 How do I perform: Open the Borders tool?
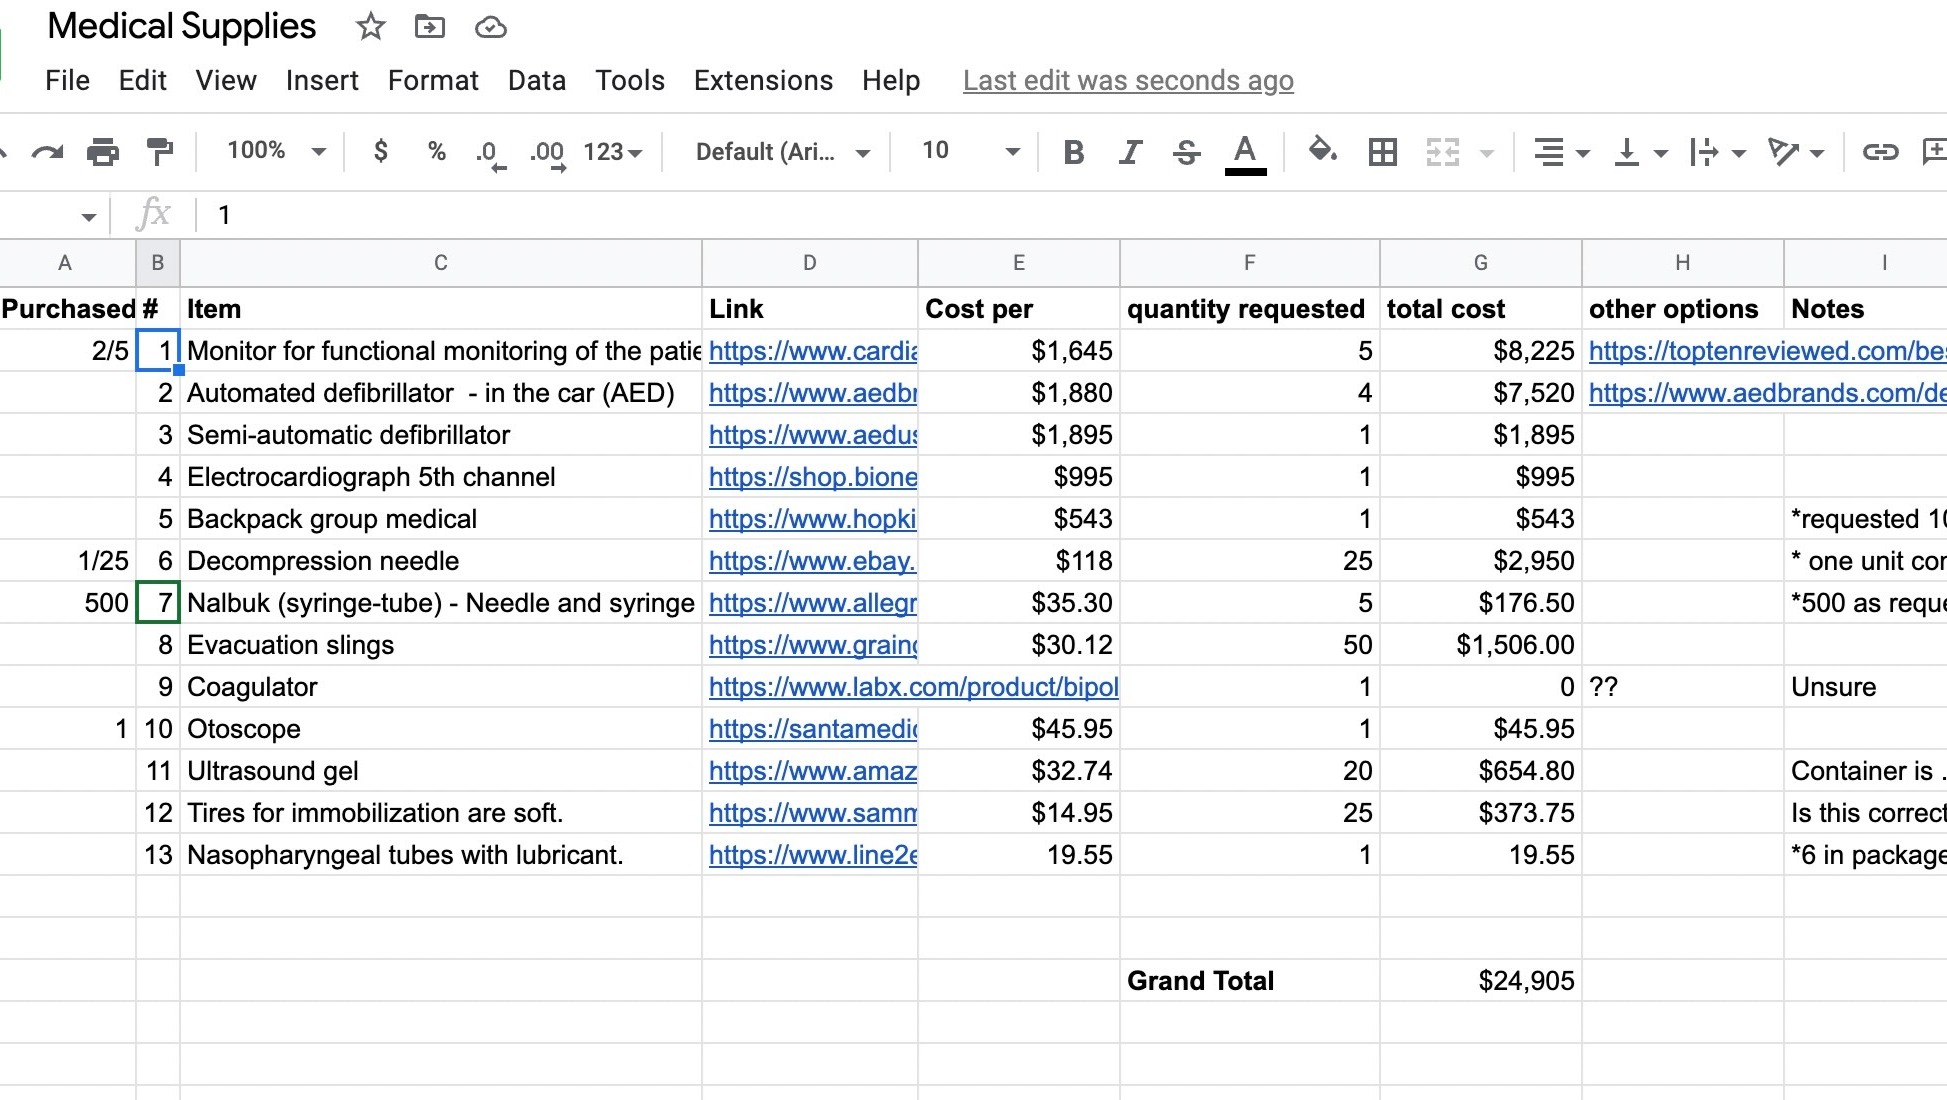(1383, 152)
